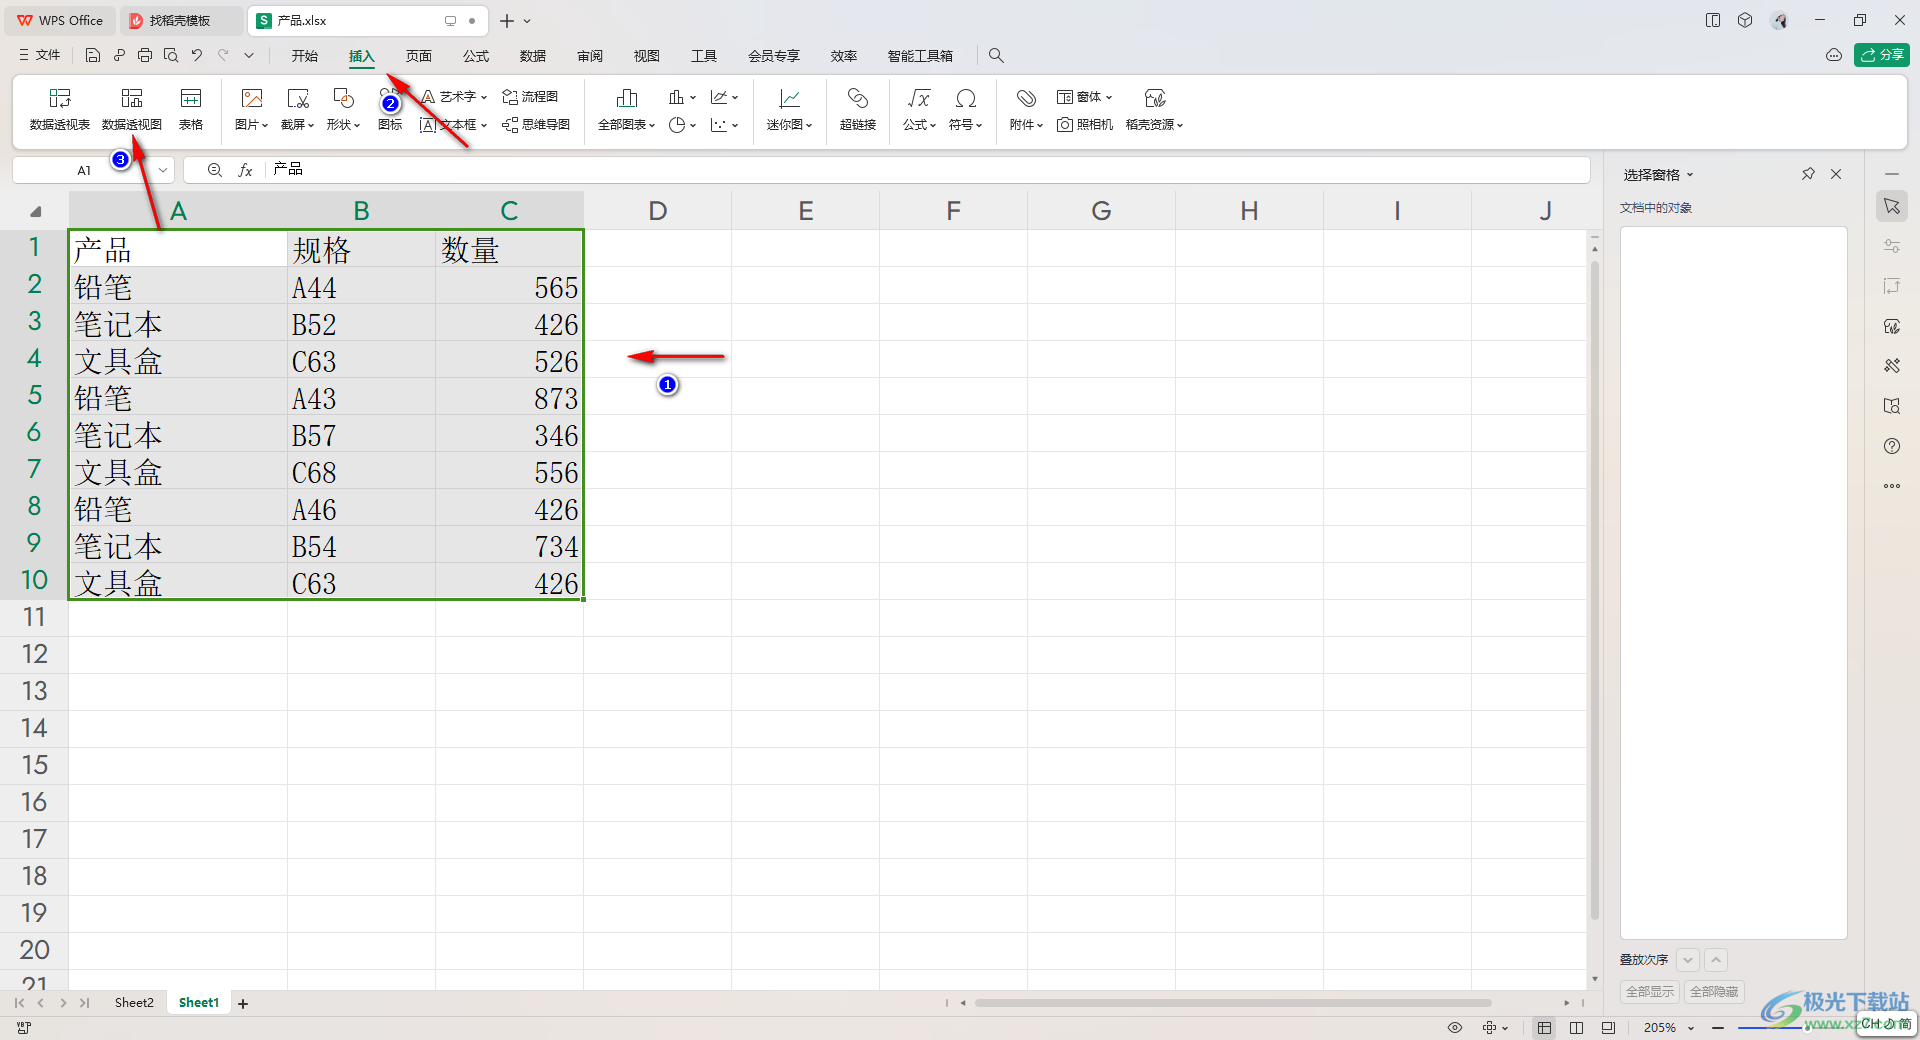
Task: Toggle eye protection mode in status bar
Action: click(x=1455, y=1027)
